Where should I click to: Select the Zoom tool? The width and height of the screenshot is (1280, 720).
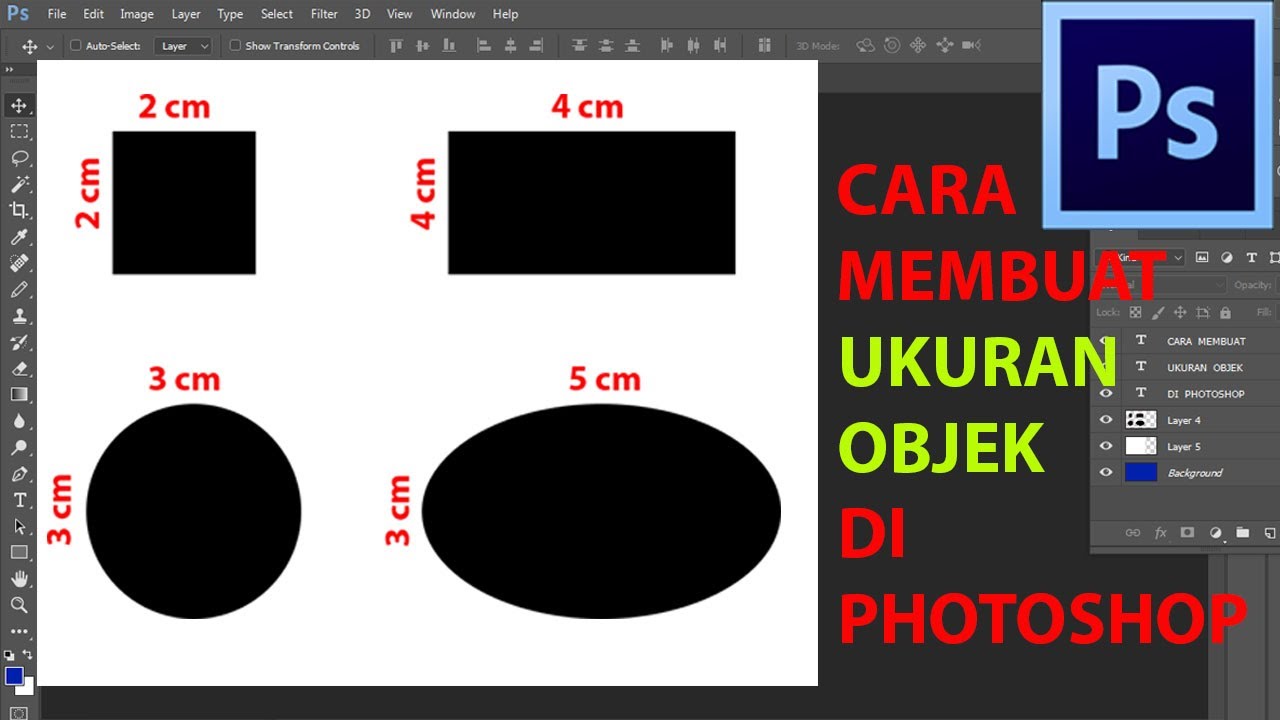click(x=19, y=604)
